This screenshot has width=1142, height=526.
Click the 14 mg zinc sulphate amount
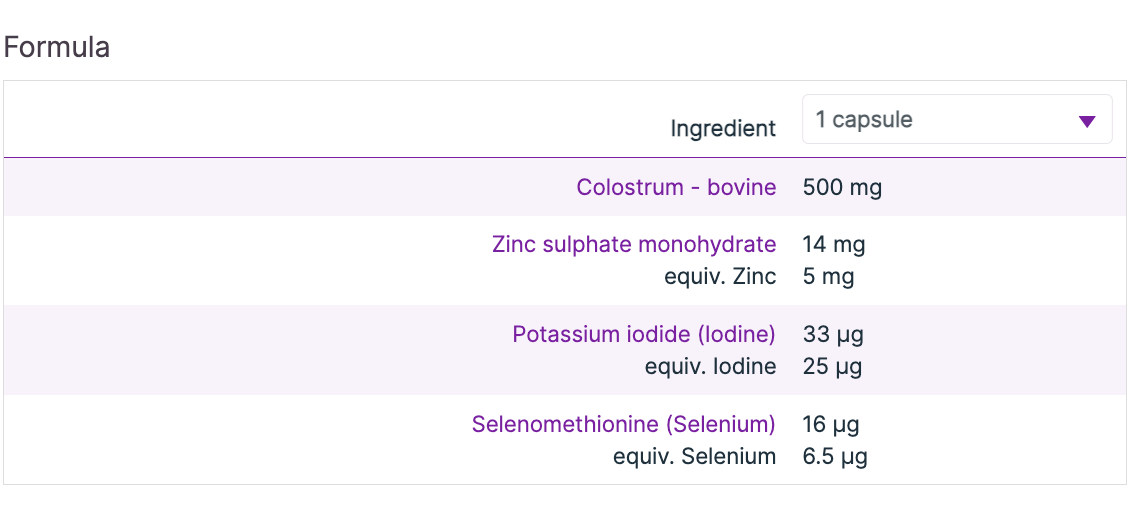tap(834, 245)
